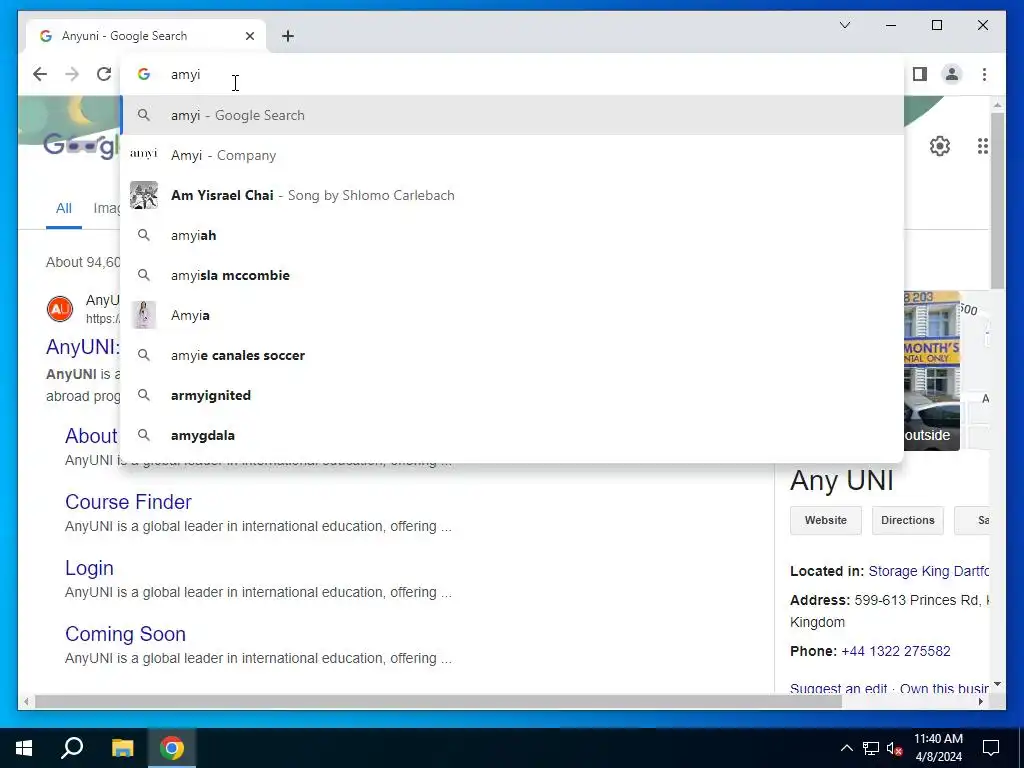Viewport: 1024px width, 768px height.
Task: Choose the 'Amyia' suggestion with photo
Action: coord(513,315)
